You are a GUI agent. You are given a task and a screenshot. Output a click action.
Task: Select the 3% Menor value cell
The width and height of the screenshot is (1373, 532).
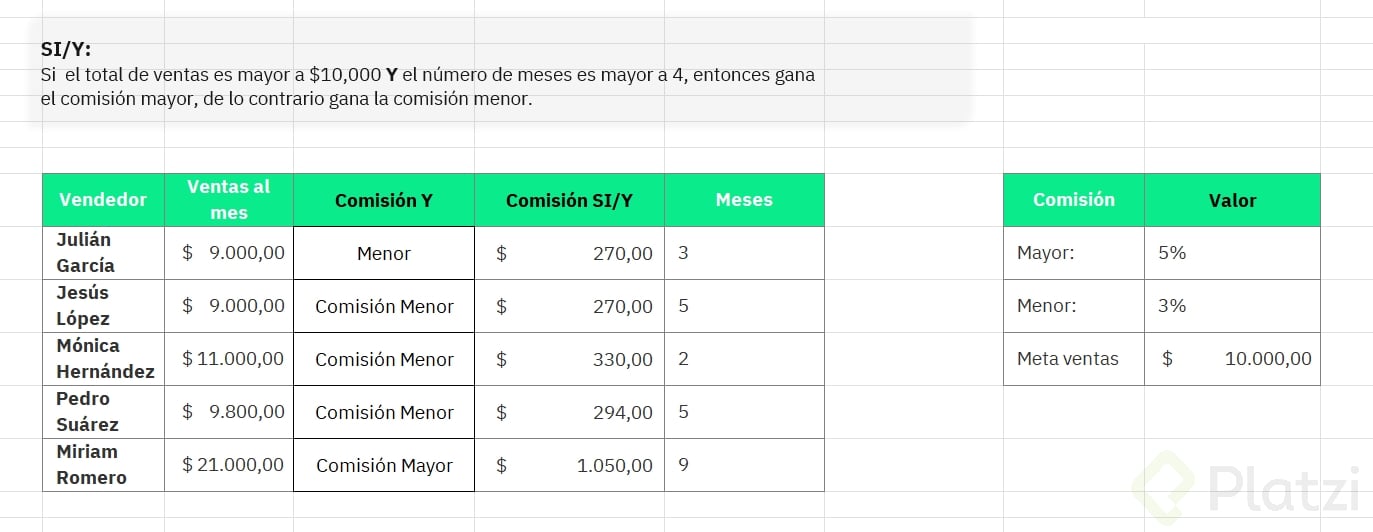[x=1232, y=306]
